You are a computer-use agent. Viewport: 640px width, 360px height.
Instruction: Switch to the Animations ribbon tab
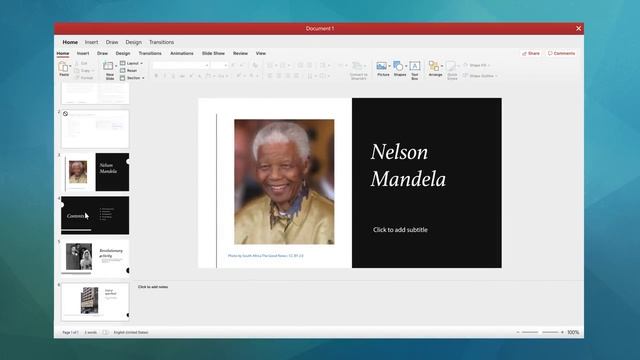coord(182,53)
